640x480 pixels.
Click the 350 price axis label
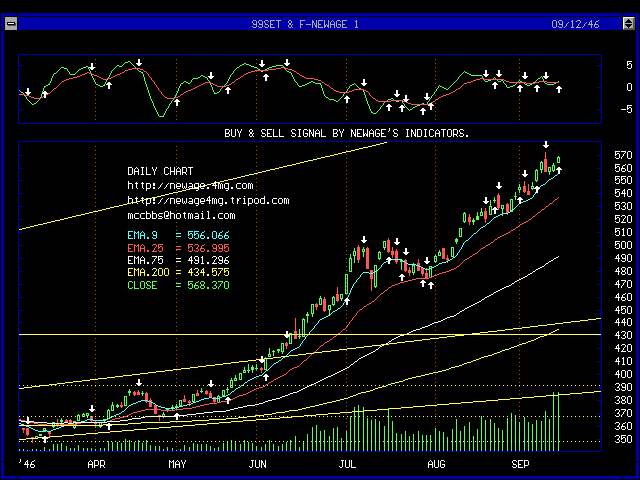coord(623,440)
